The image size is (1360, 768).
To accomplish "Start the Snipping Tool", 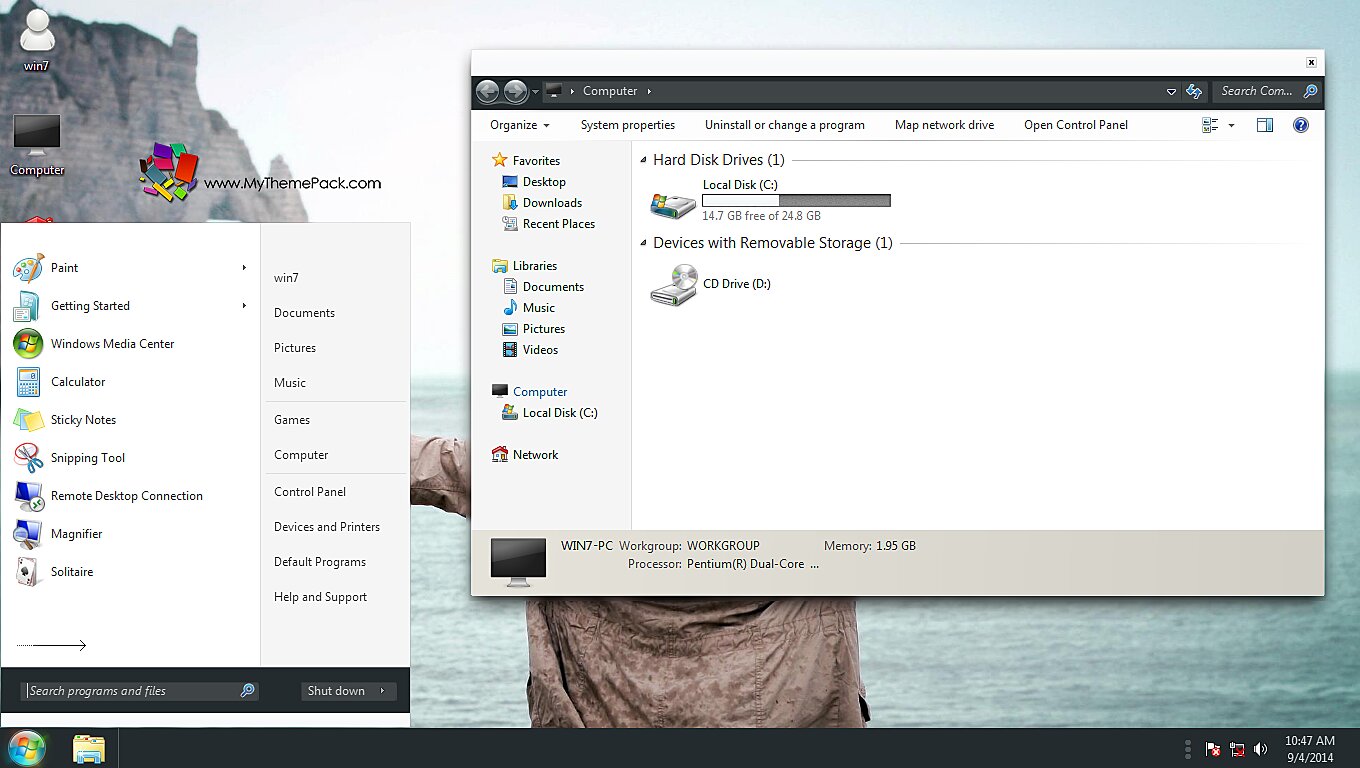I will (87, 458).
